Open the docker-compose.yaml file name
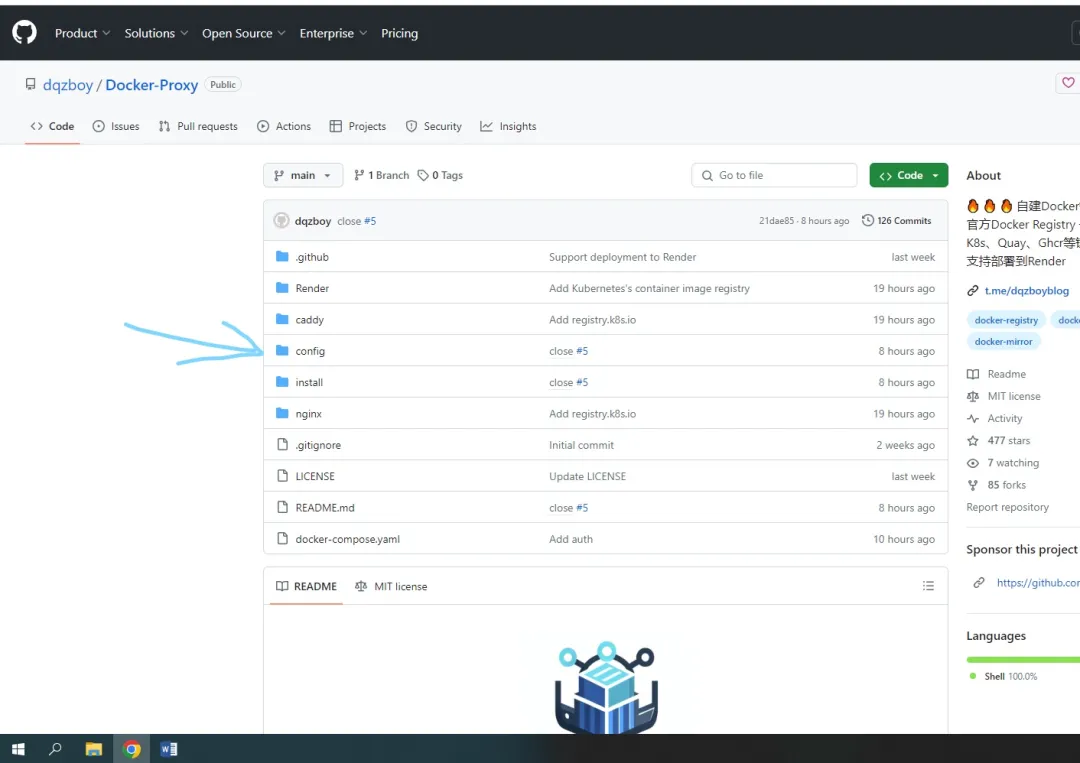 pyautogui.click(x=347, y=539)
